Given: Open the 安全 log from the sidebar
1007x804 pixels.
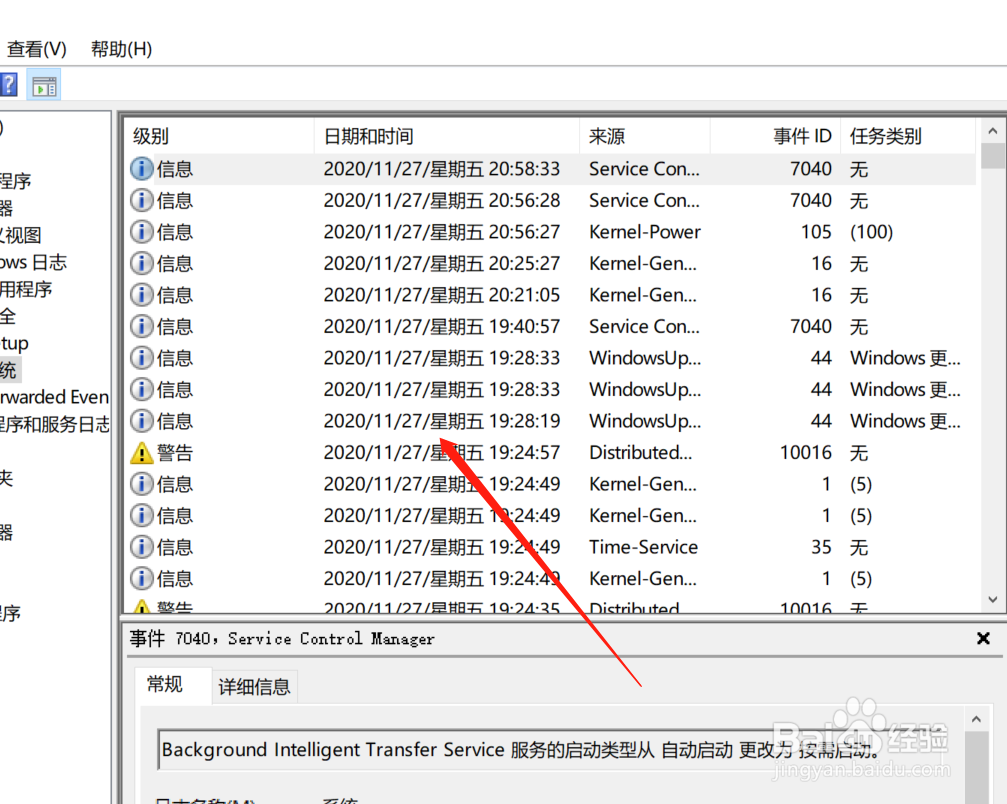Looking at the screenshot, I should pos(8,315).
